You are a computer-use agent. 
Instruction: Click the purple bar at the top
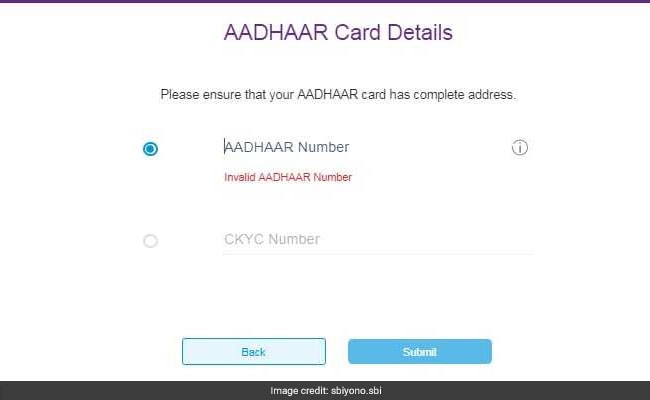tap(325, 1)
